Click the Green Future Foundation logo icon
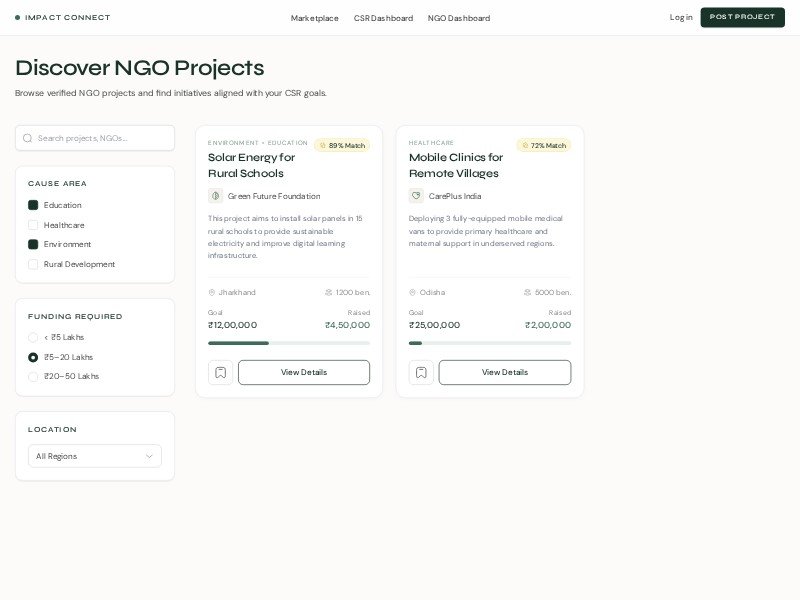Image resolution: width=800 pixels, height=600 pixels. (x=215, y=196)
